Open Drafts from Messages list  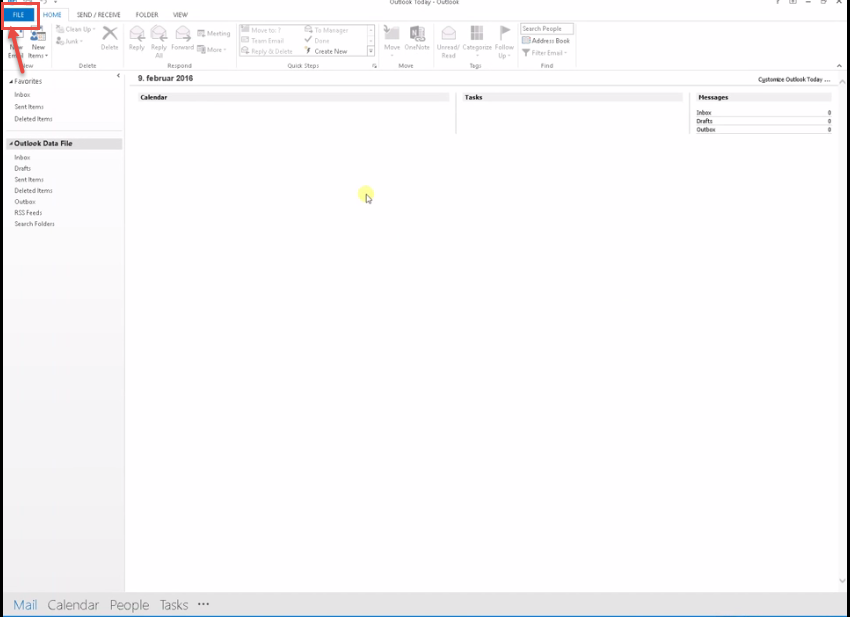(x=704, y=121)
